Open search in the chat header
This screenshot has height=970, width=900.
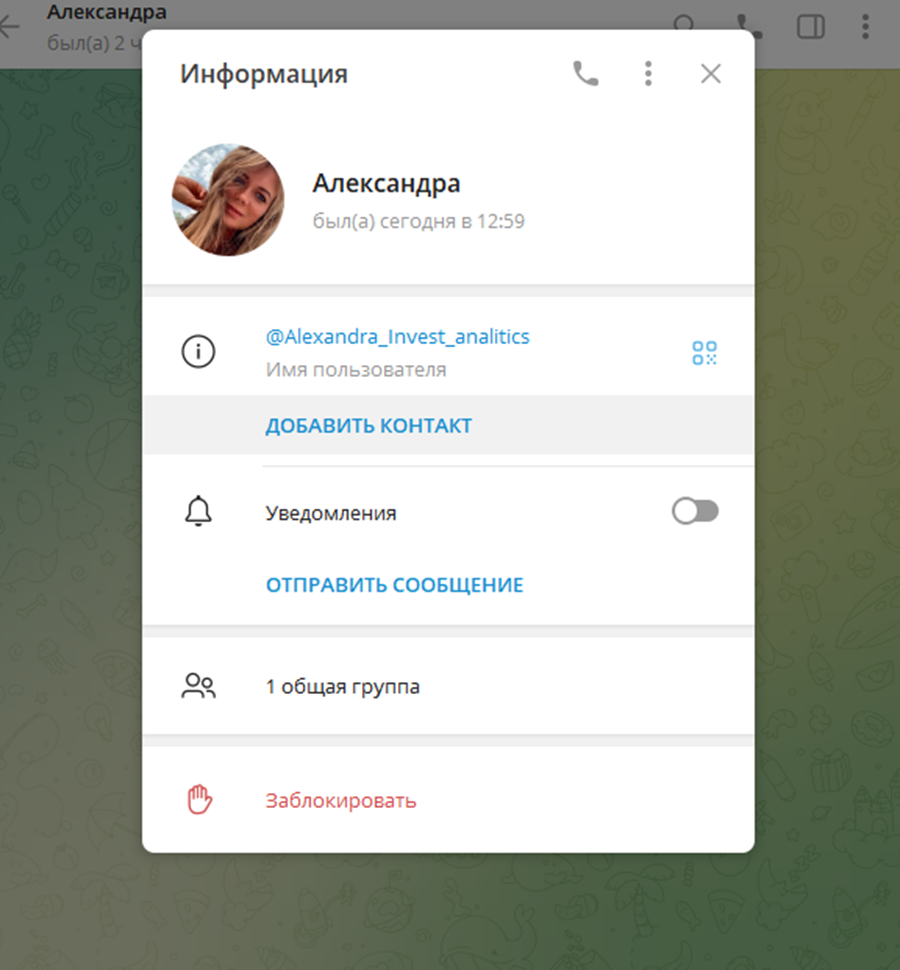point(685,26)
